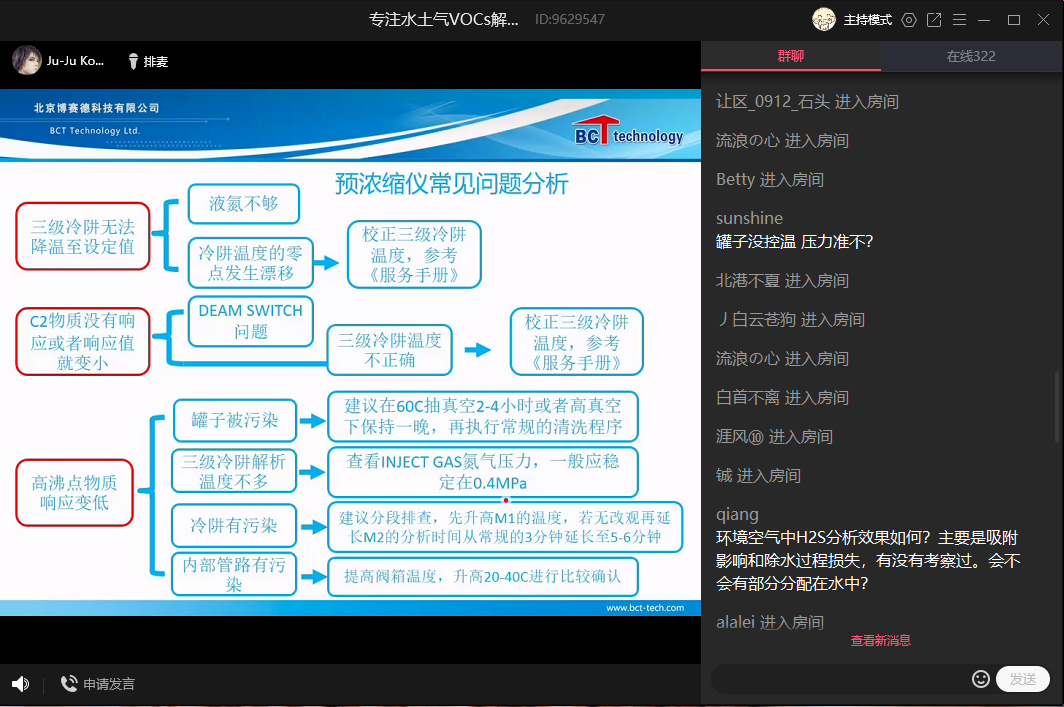Mute the volume speaker icon

pos(20,684)
